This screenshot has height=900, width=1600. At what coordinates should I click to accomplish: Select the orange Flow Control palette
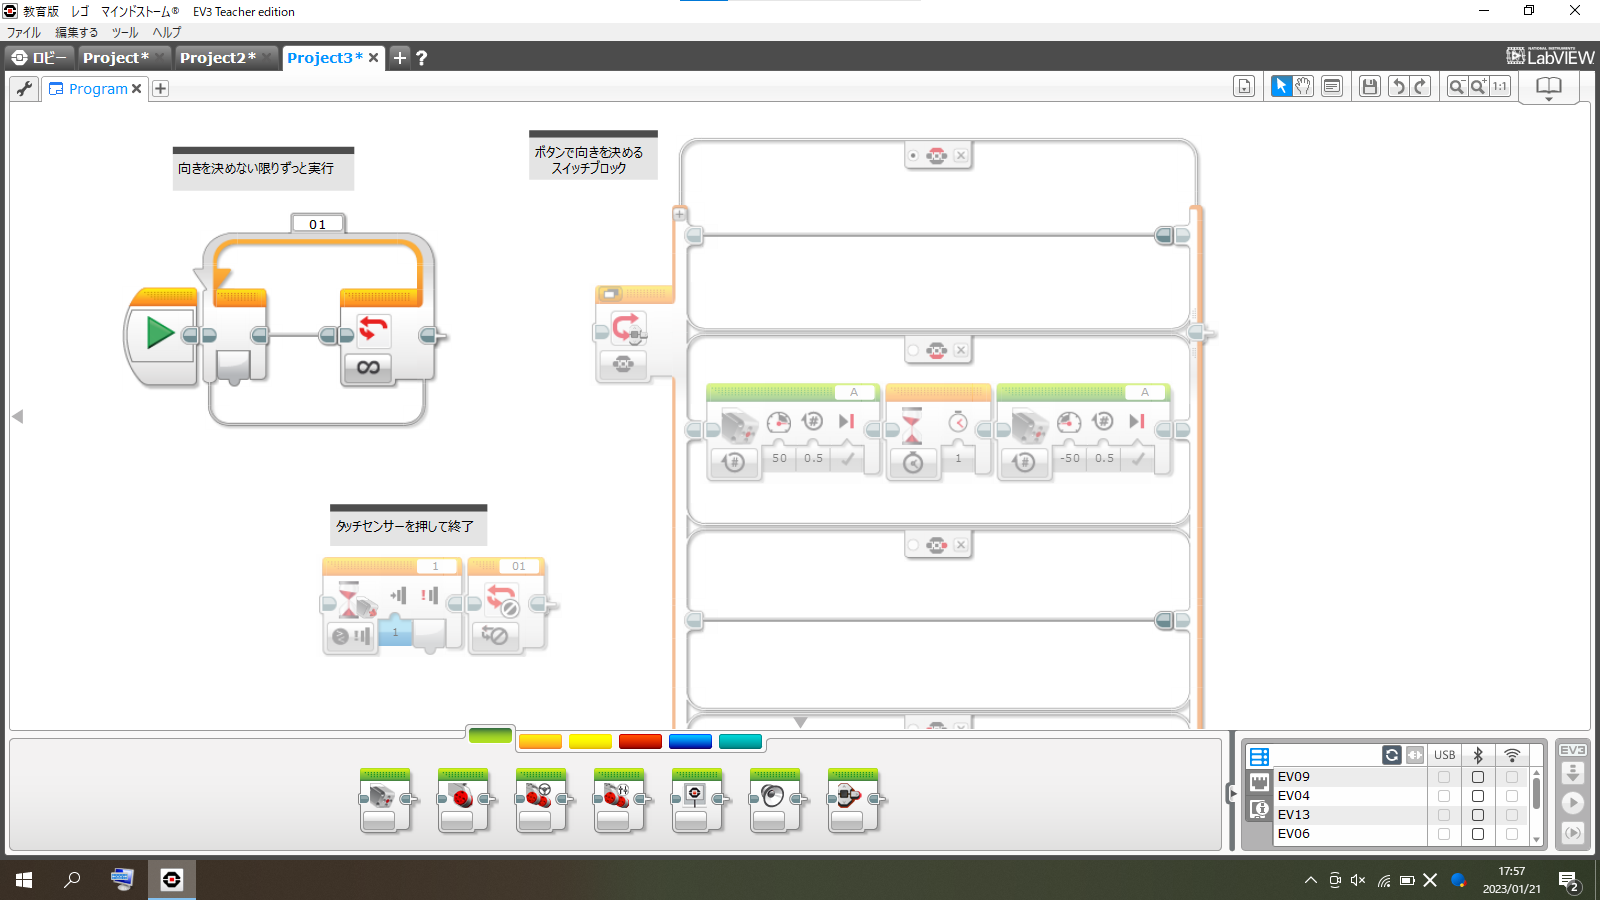coord(540,741)
